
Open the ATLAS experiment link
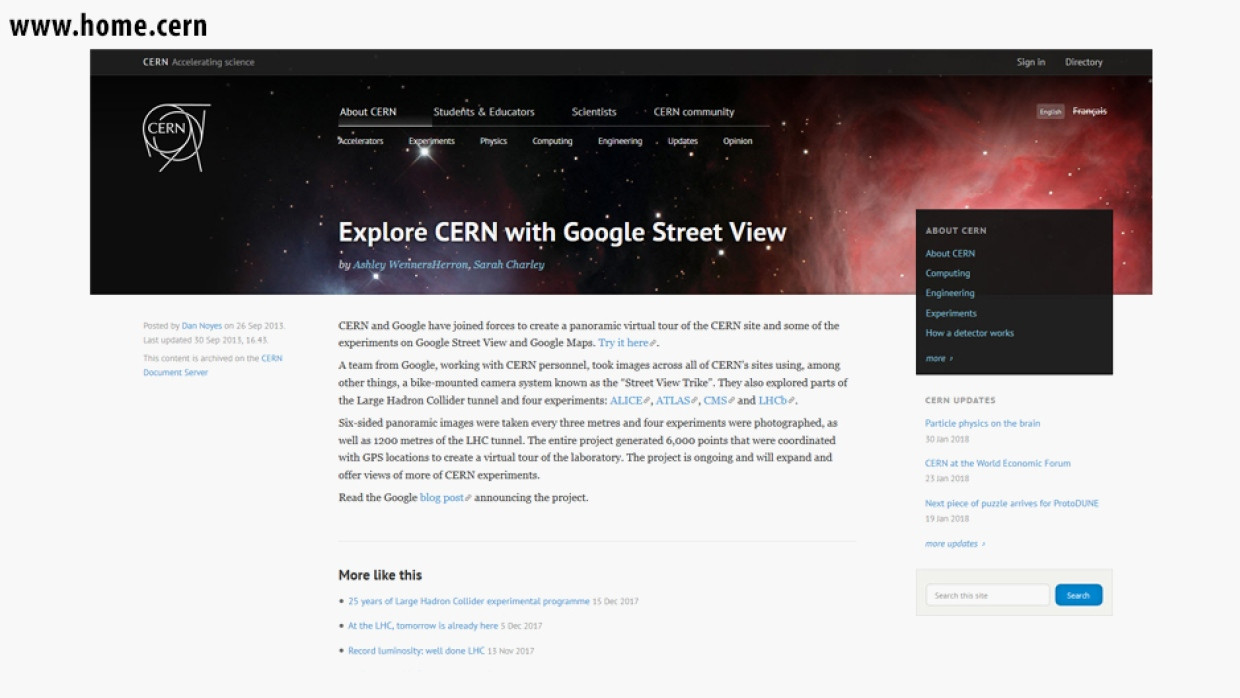(x=675, y=400)
